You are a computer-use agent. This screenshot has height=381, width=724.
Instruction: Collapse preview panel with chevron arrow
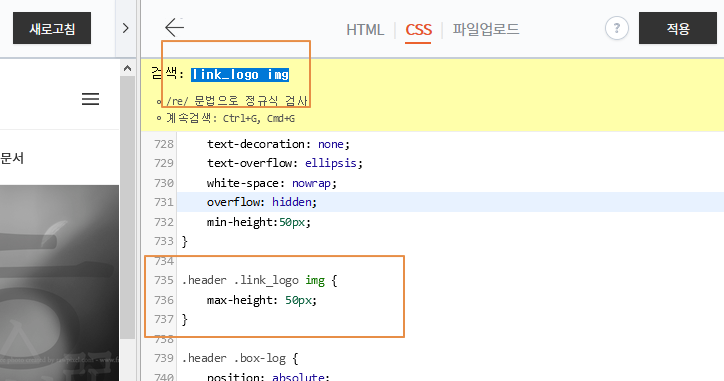pyautogui.click(x=126, y=28)
